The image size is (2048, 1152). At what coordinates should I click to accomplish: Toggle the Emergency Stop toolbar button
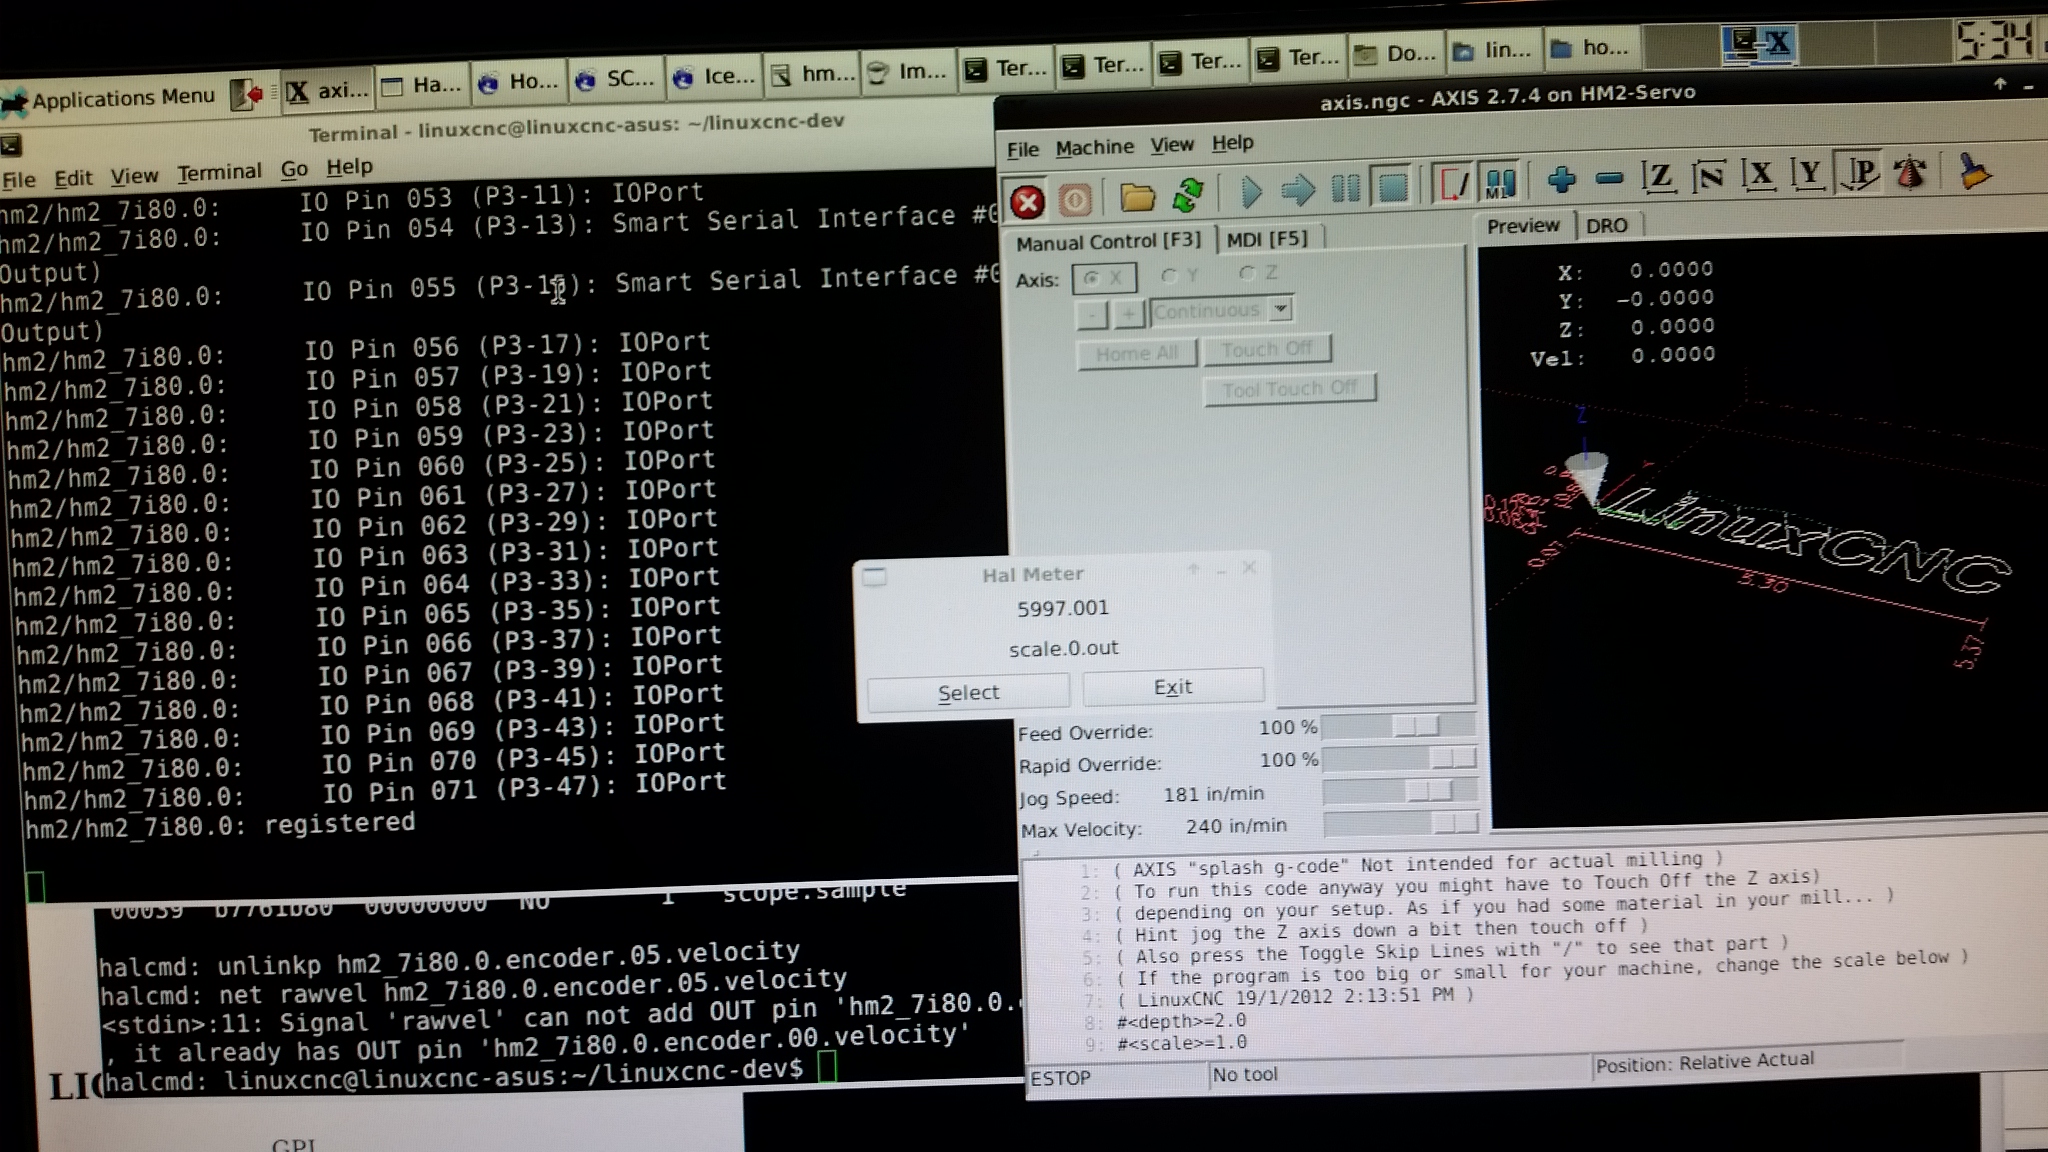click(x=1027, y=201)
